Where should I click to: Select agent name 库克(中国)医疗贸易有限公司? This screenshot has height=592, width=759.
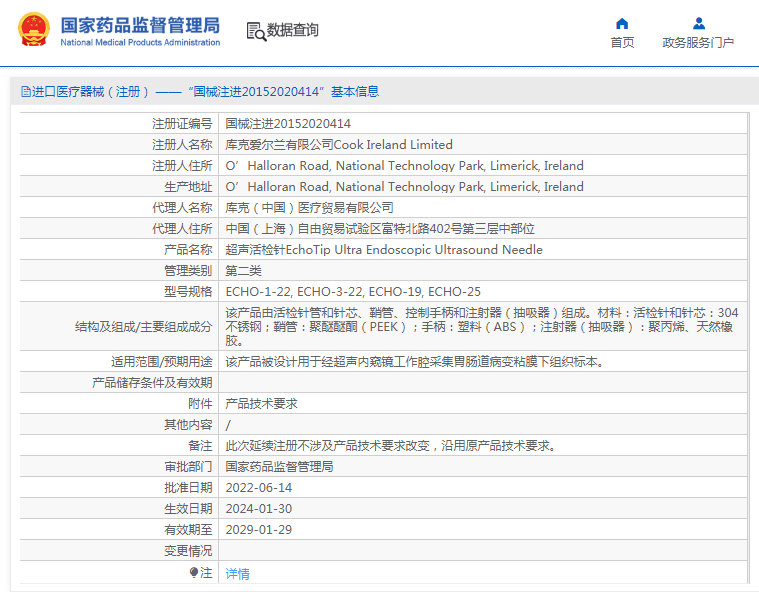[309, 208]
